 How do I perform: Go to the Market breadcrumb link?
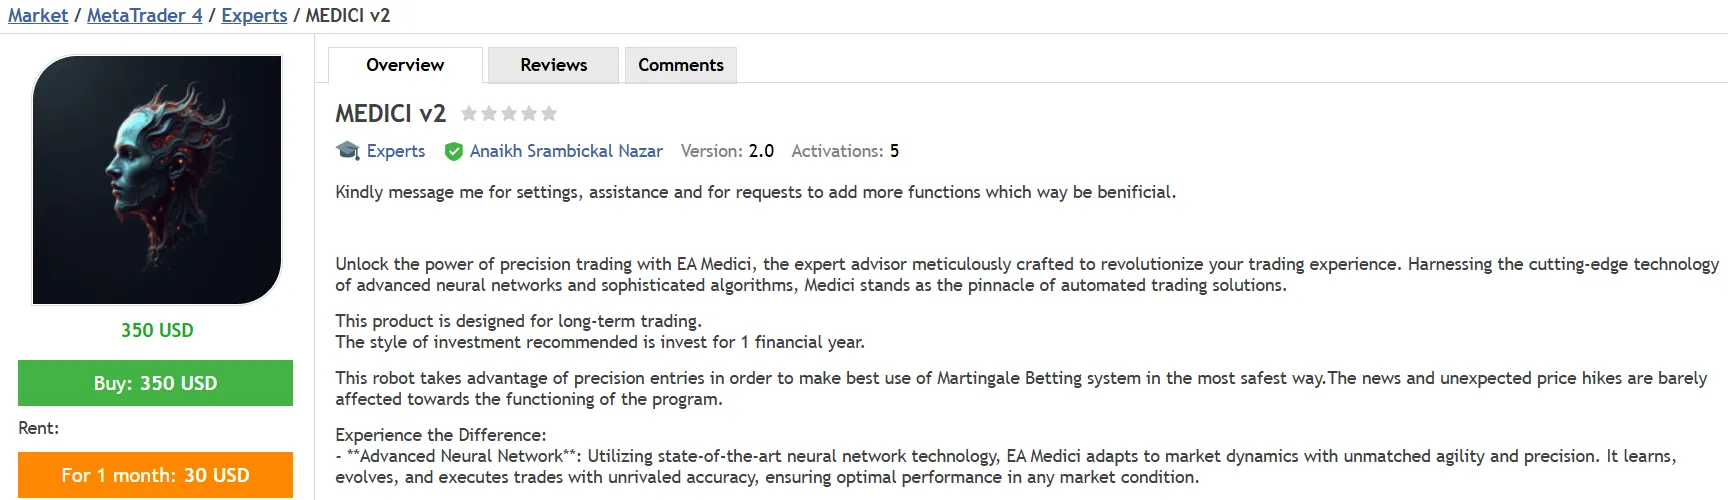coord(38,16)
